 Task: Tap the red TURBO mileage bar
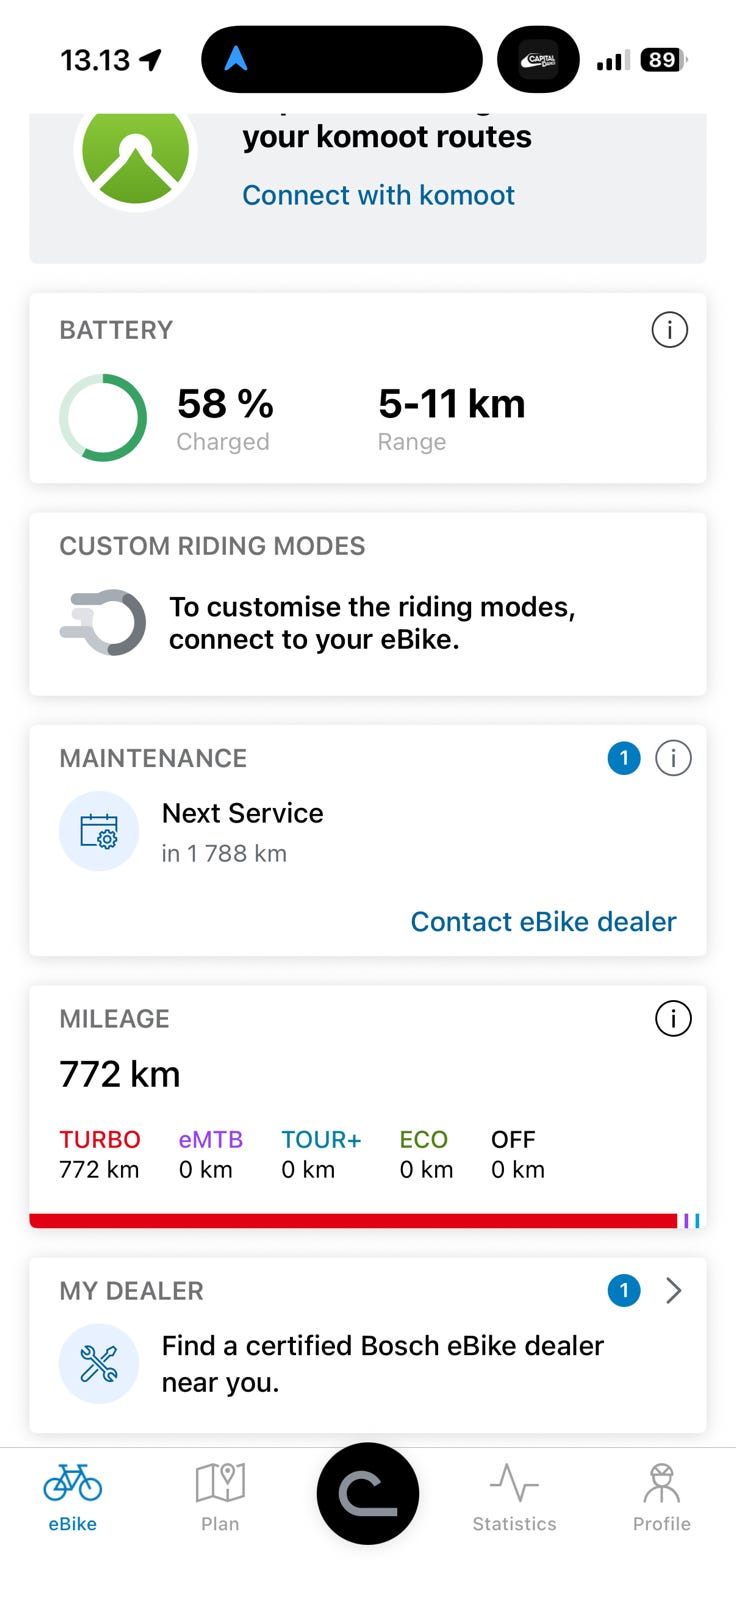[x=353, y=1220]
